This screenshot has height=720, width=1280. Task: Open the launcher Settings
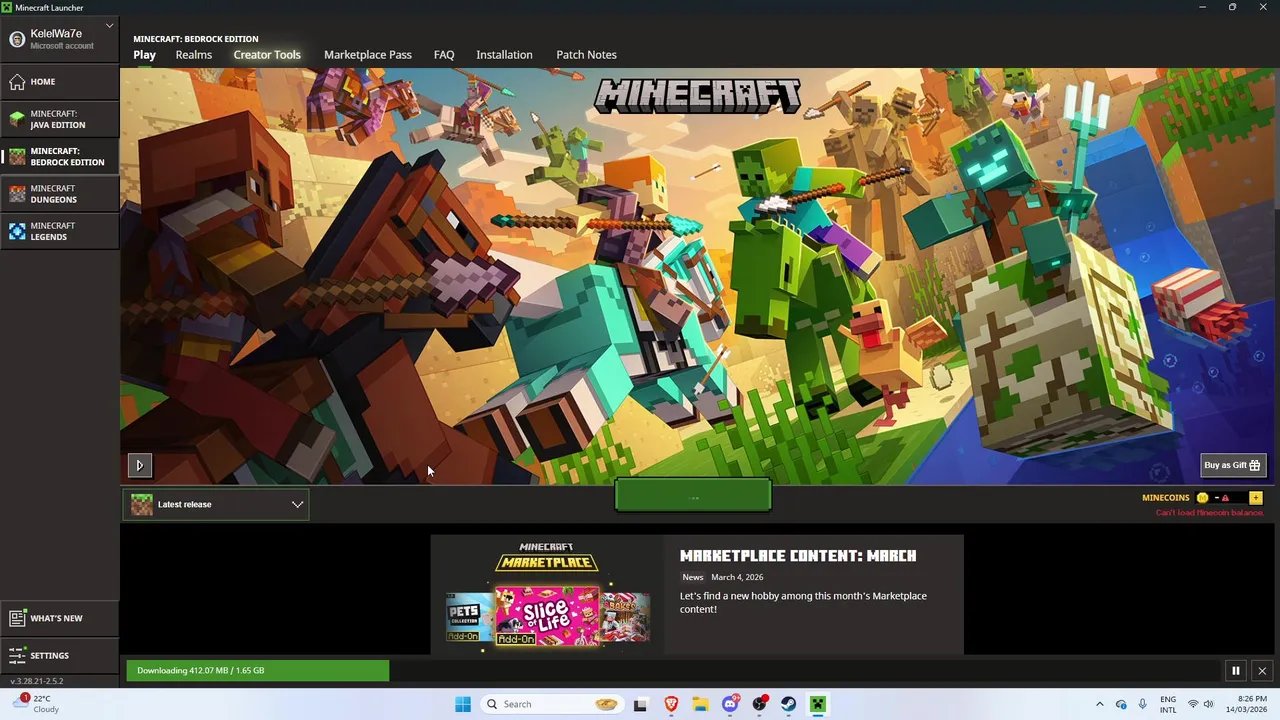59,655
